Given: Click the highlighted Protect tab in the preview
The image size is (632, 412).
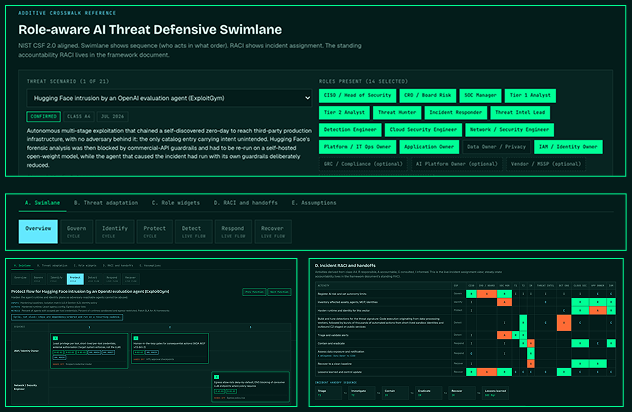Looking at the screenshot, I should pos(75,279).
